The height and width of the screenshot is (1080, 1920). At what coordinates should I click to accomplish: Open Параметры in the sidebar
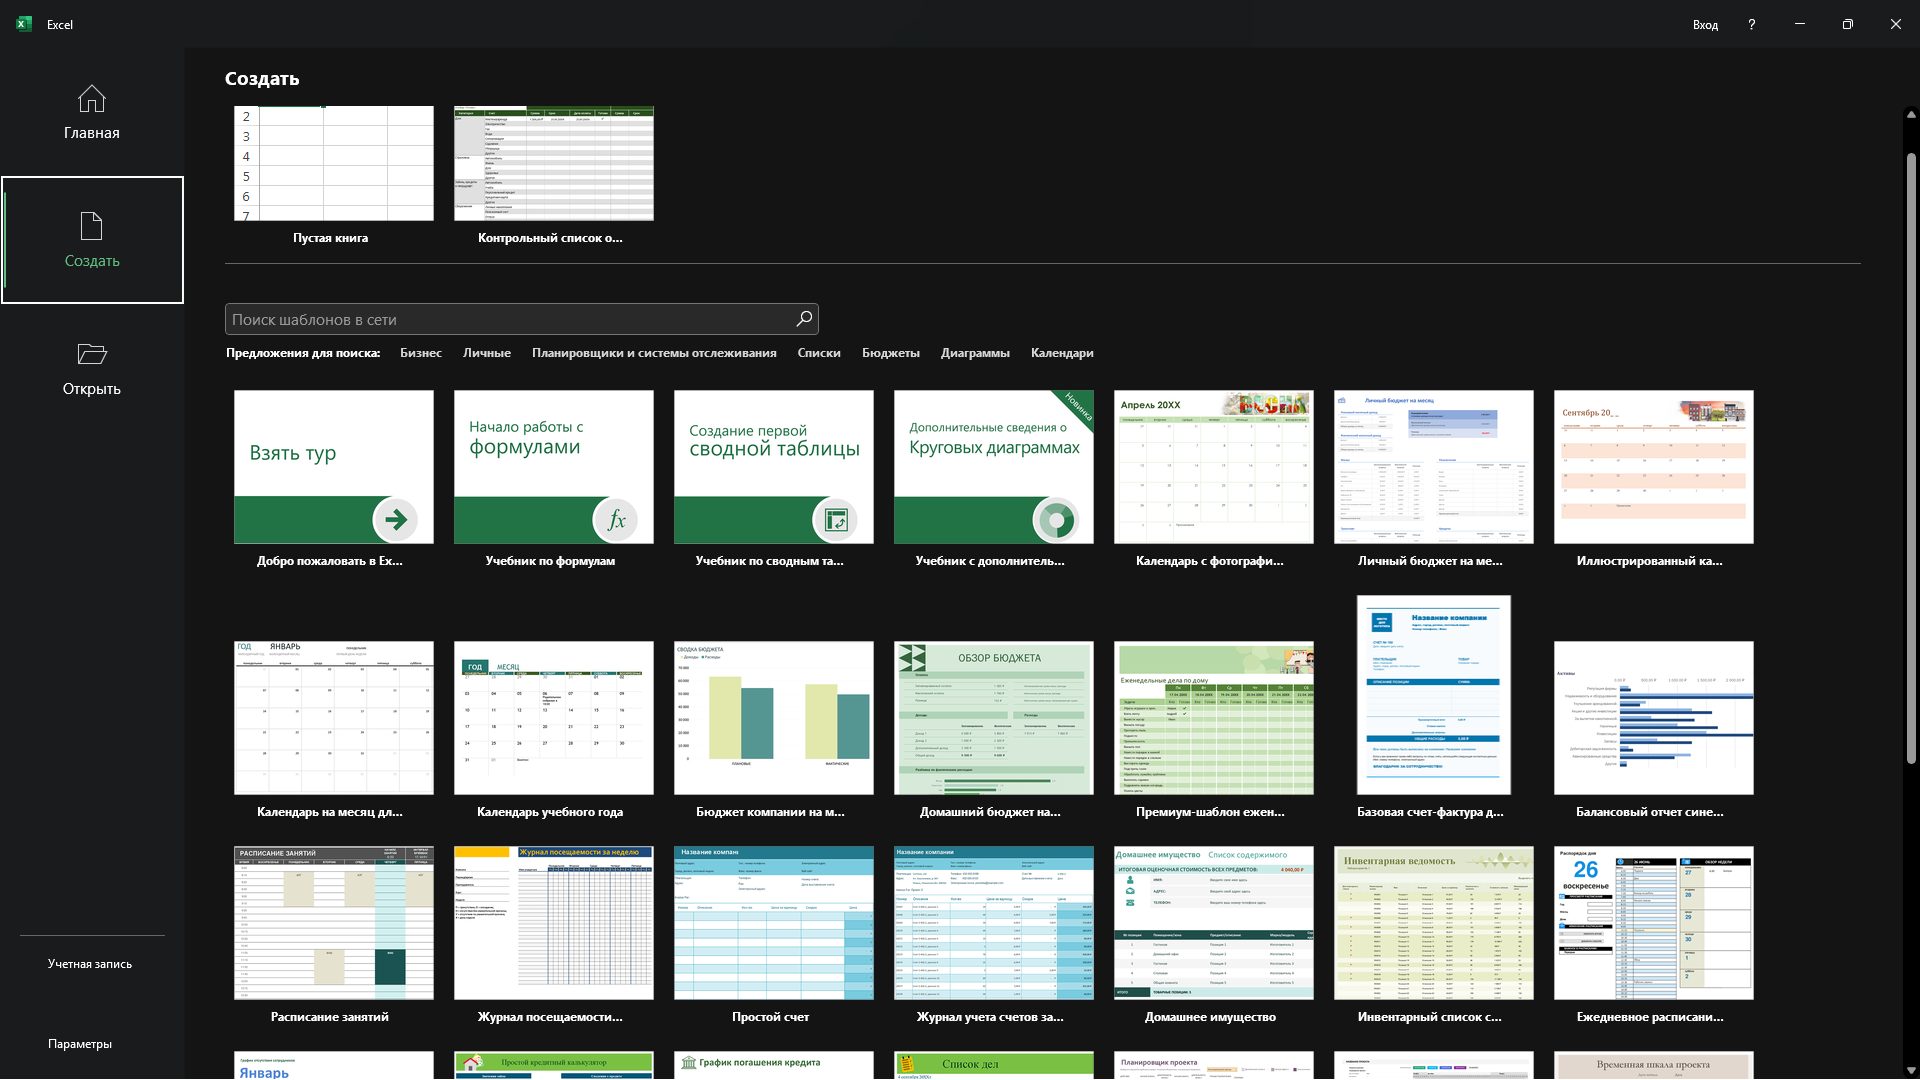(x=80, y=1044)
